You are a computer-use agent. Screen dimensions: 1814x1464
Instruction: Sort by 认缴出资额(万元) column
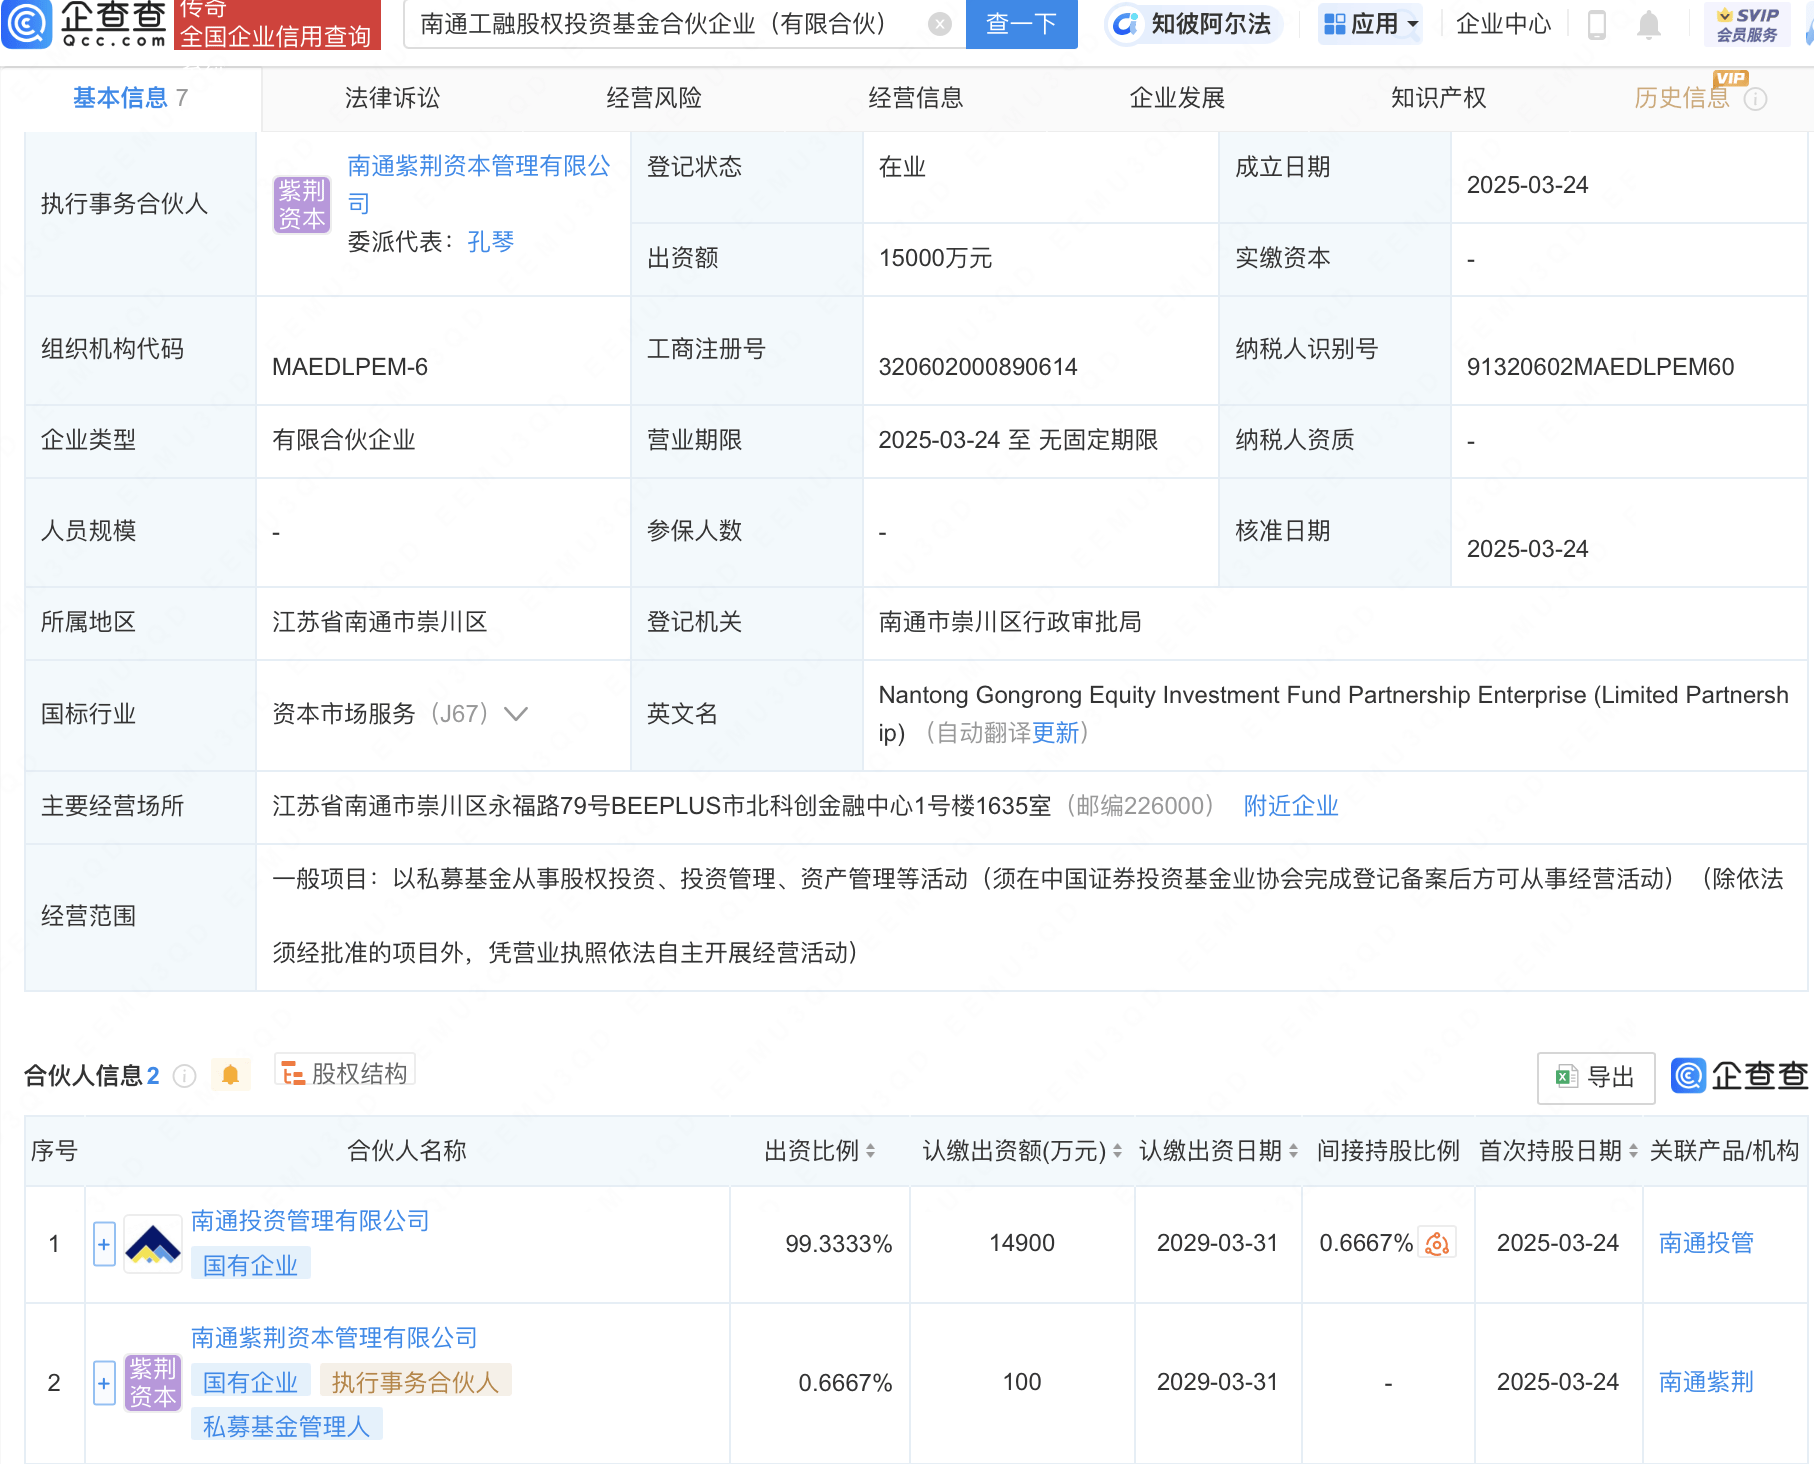[x=1117, y=1151]
